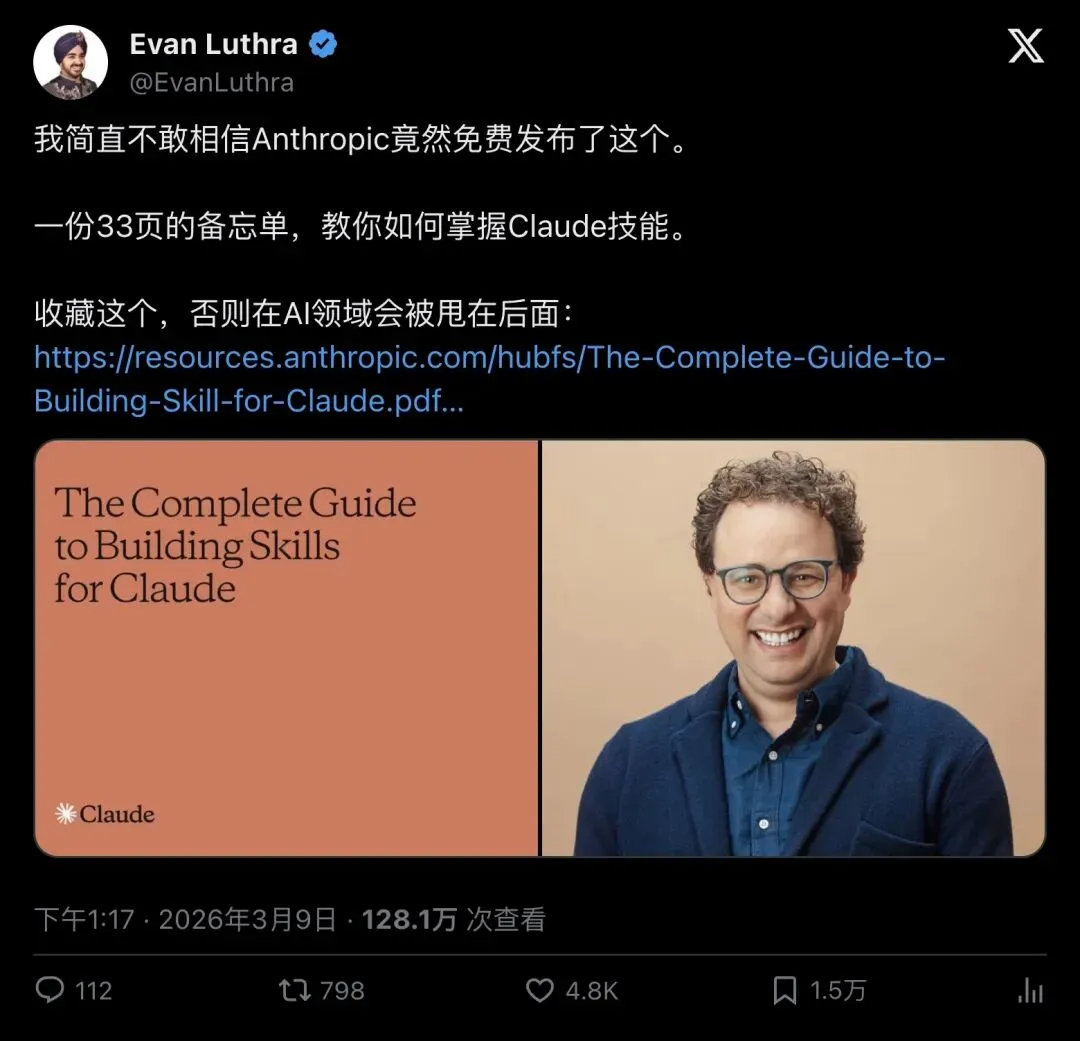Click the Claude starburst logo on cover
This screenshot has height=1041, width=1080.
65,814
